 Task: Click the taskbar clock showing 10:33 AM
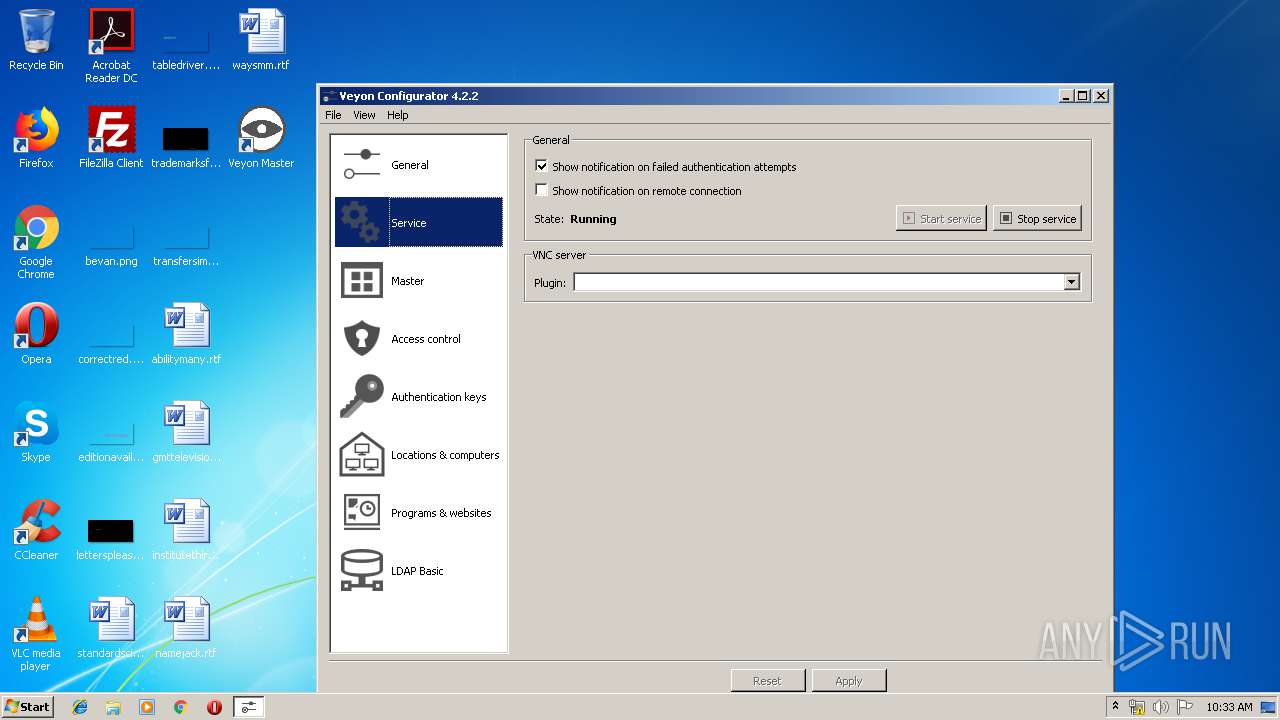[1229, 707]
